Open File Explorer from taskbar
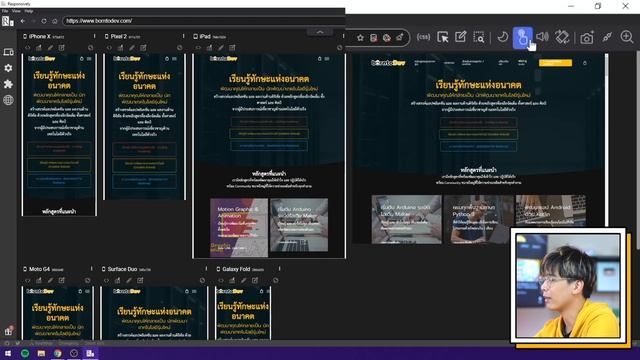This screenshot has width=640, height=360. (41, 353)
